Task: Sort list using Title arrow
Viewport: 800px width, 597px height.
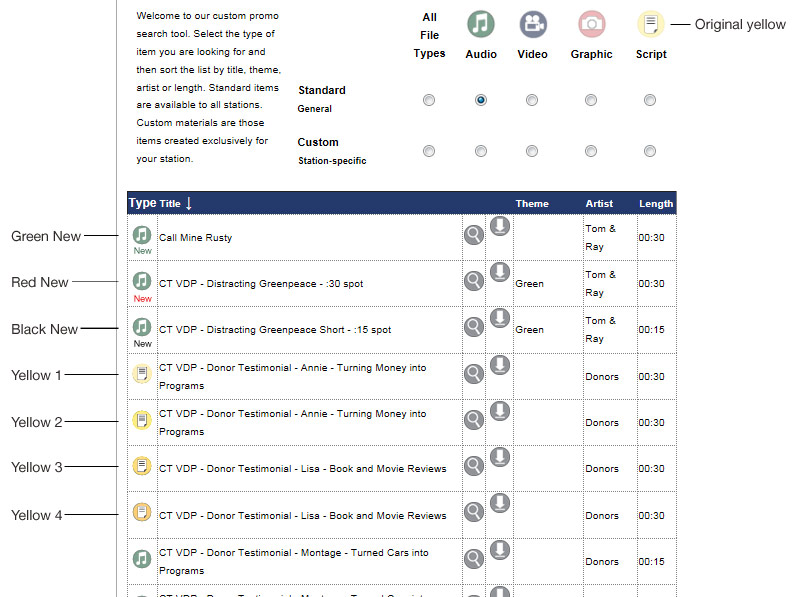Action: [189, 204]
